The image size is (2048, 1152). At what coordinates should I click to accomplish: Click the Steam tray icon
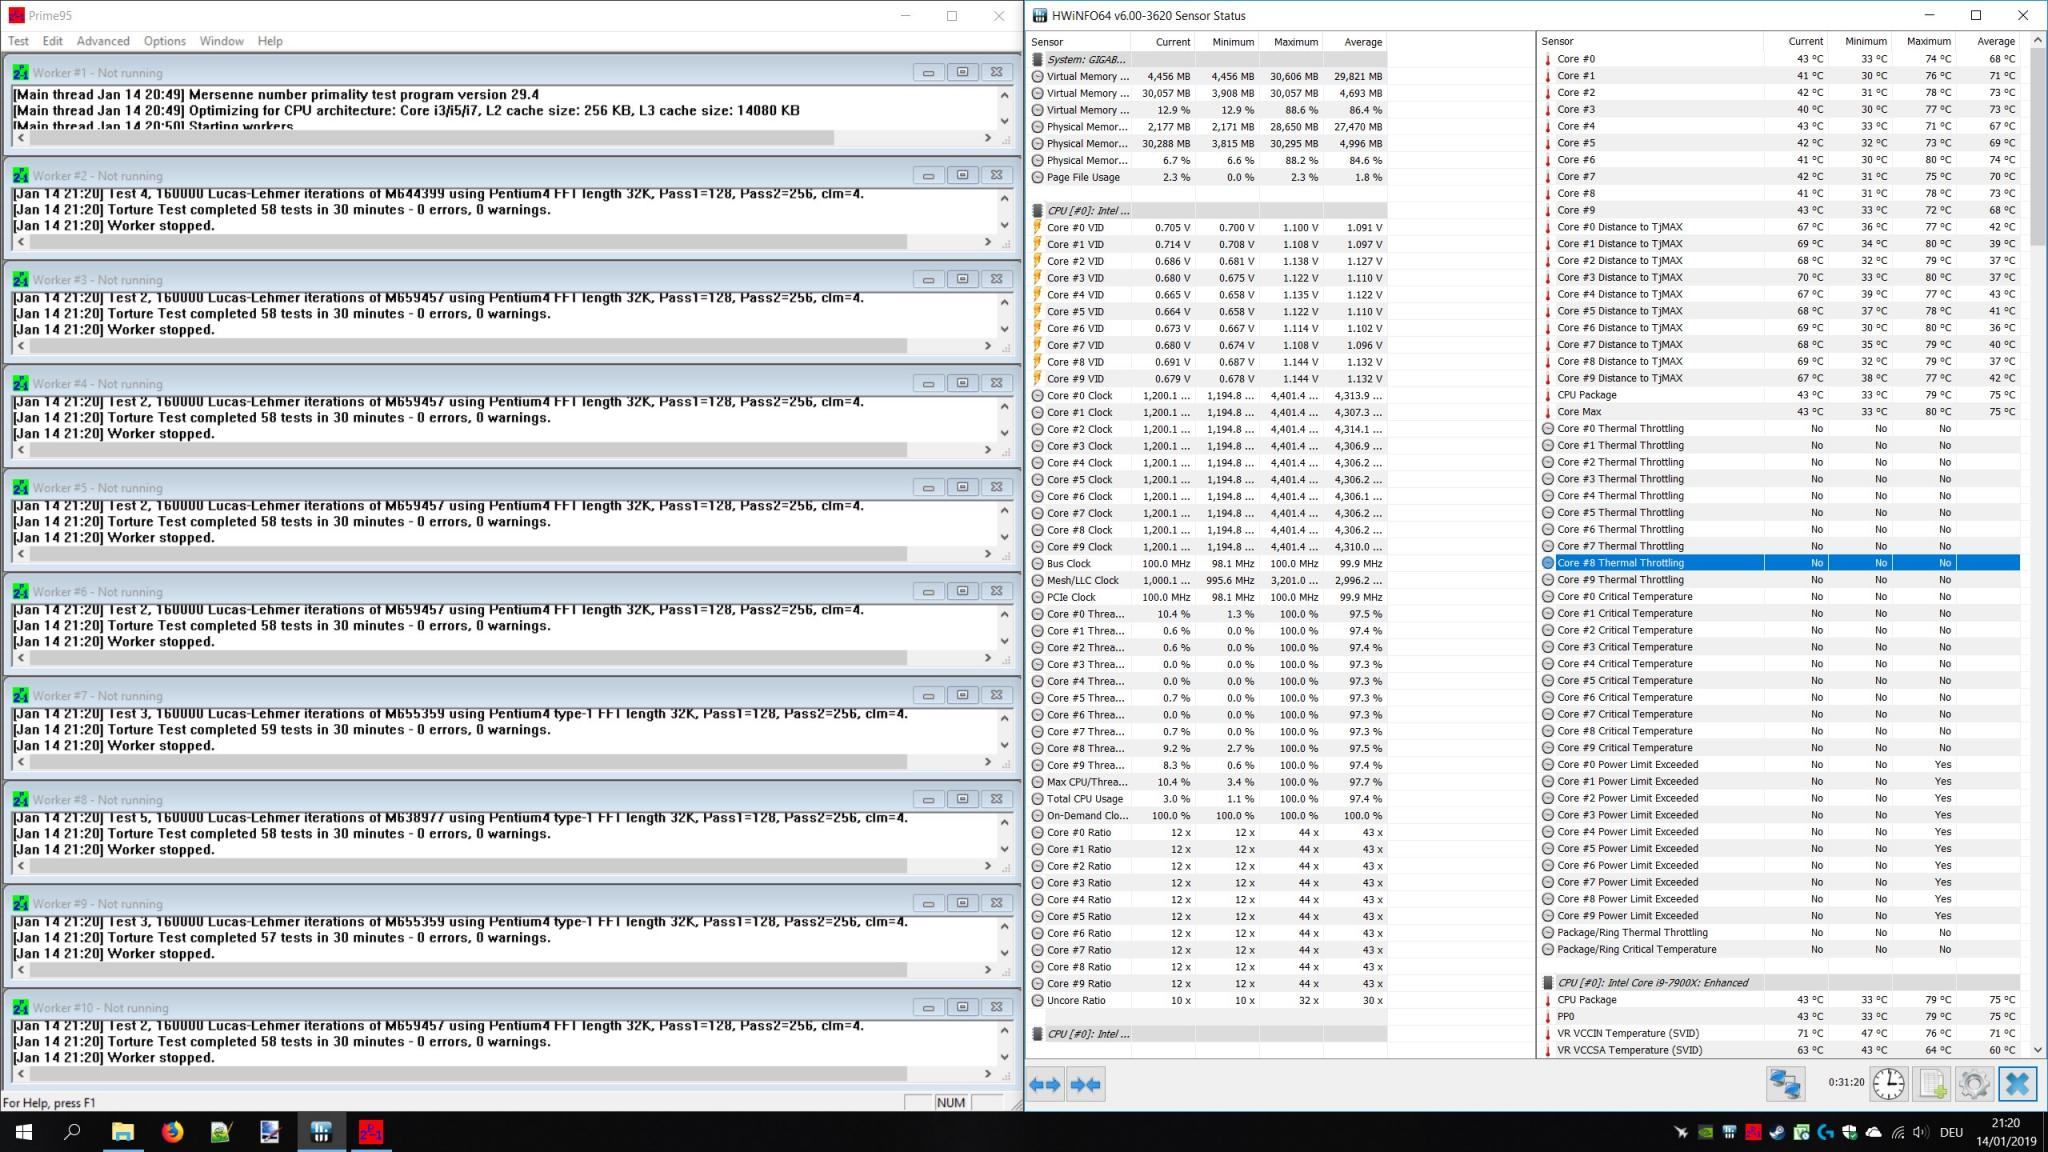point(1777,1132)
